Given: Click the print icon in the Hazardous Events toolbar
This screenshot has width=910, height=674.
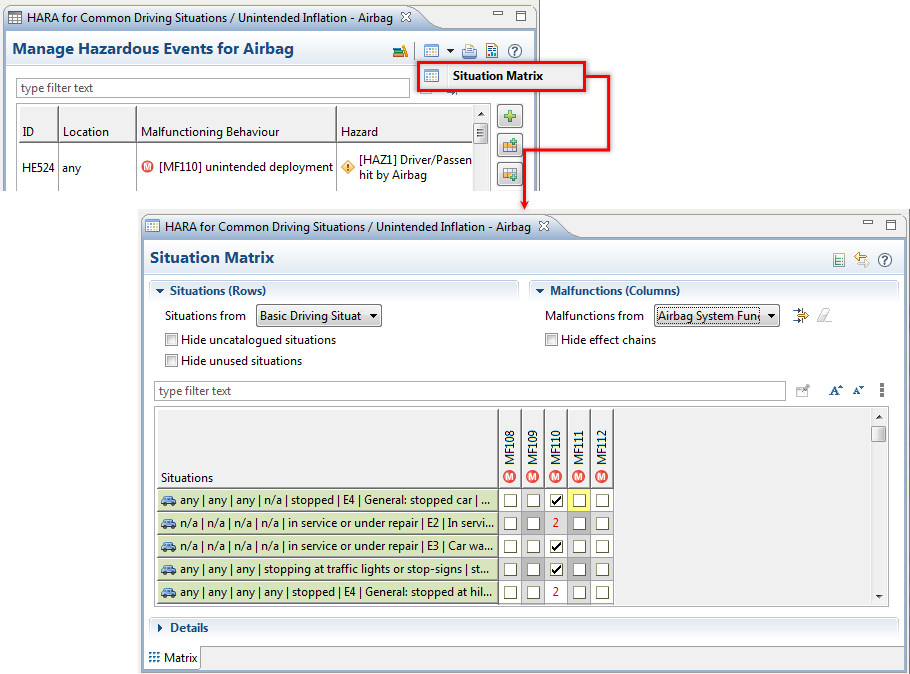Looking at the screenshot, I should 469,51.
